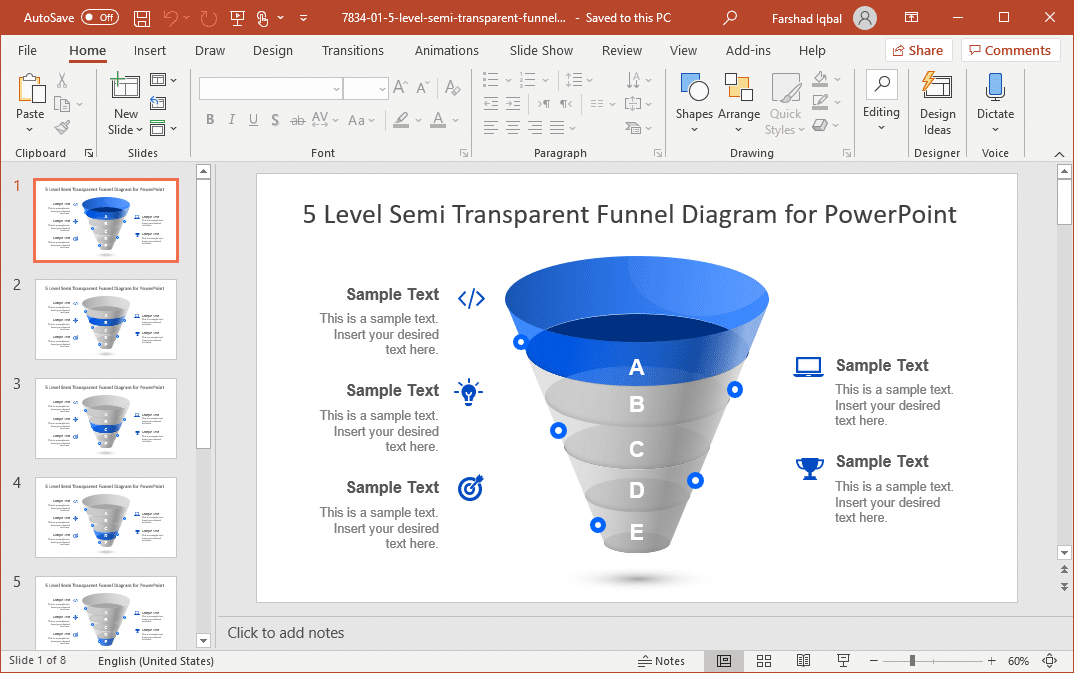Toggle Bold formatting
This screenshot has height=673, width=1074.
pos(210,120)
